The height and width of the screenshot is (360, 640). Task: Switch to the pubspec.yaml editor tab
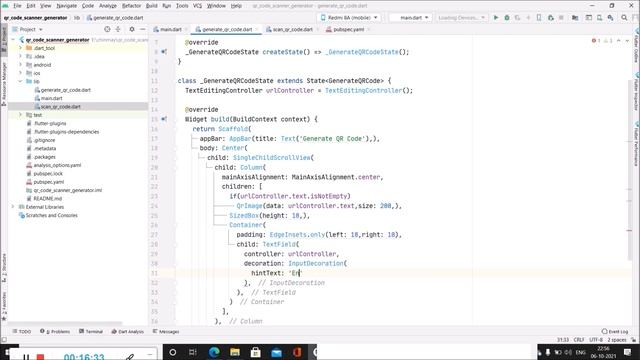point(348,29)
